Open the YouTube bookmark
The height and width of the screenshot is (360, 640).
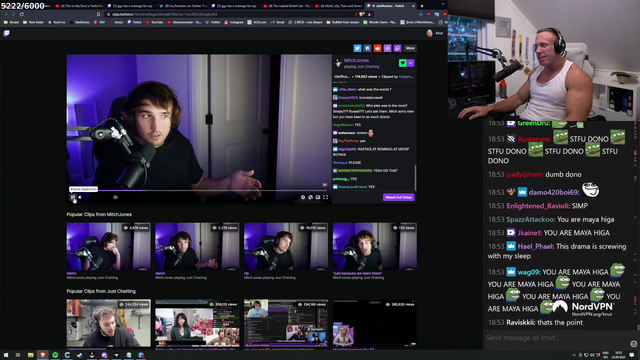coord(154,22)
